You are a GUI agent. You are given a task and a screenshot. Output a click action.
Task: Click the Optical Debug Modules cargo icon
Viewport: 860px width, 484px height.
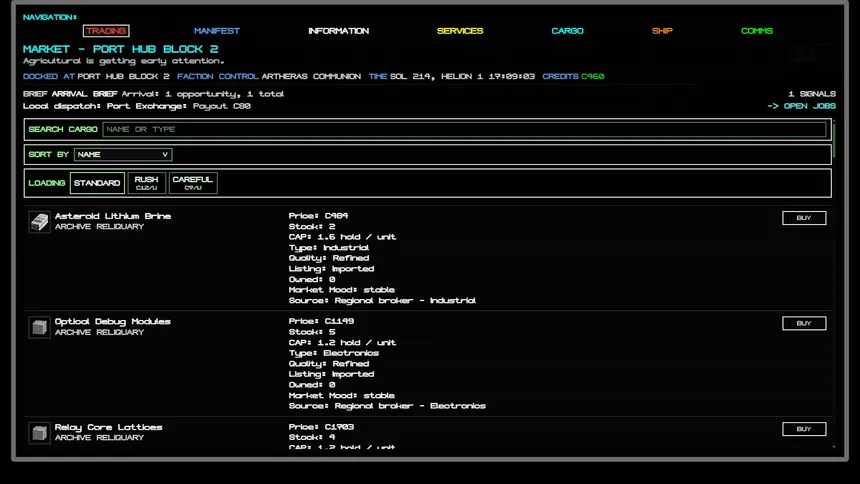(x=39, y=328)
